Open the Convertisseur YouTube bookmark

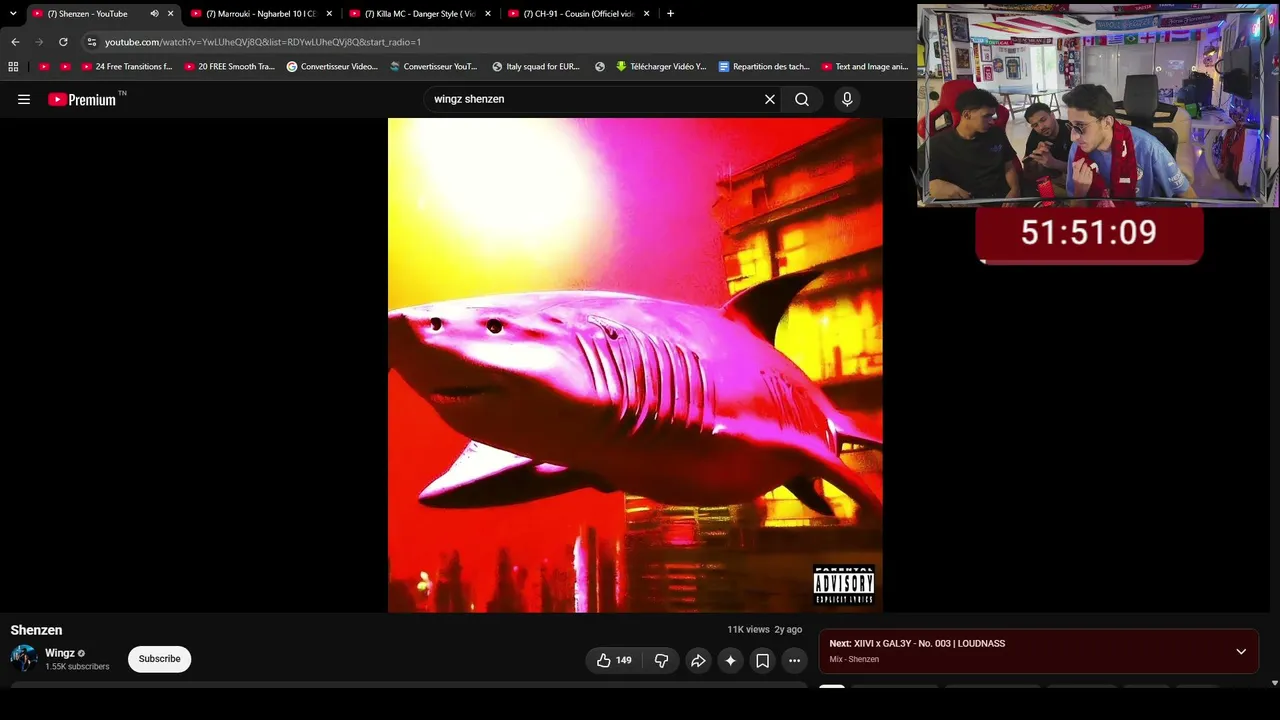click(434, 67)
